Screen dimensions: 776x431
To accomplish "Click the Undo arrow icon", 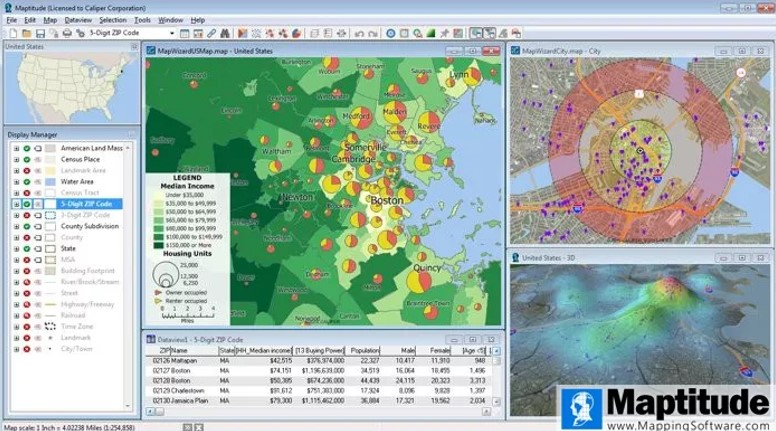I will [x=360, y=33].
